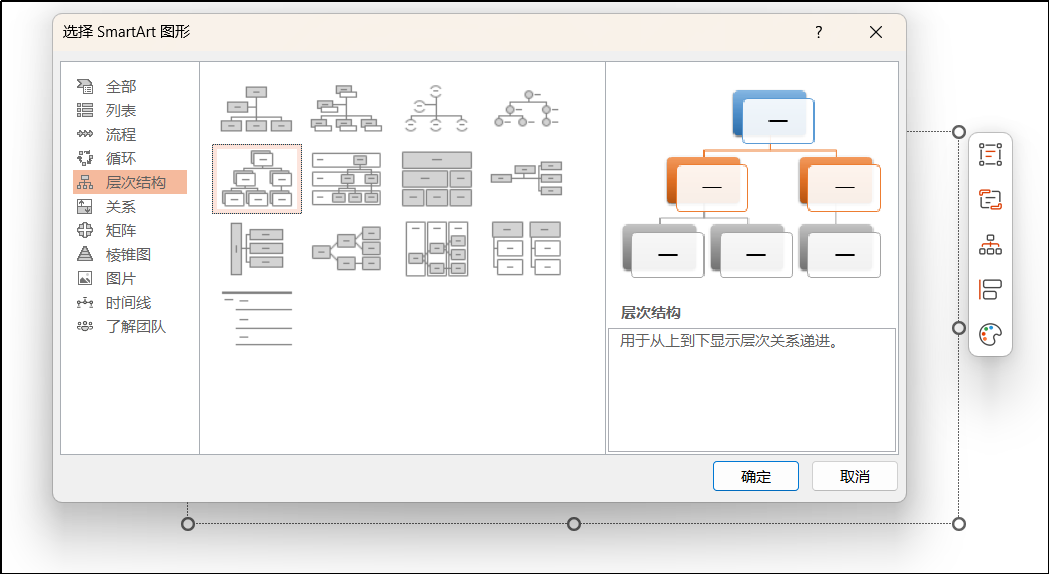Viewport: 1049px width, 574px height.
Task: Click the two-block layout icon in floating toolbar
Action: 990,290
